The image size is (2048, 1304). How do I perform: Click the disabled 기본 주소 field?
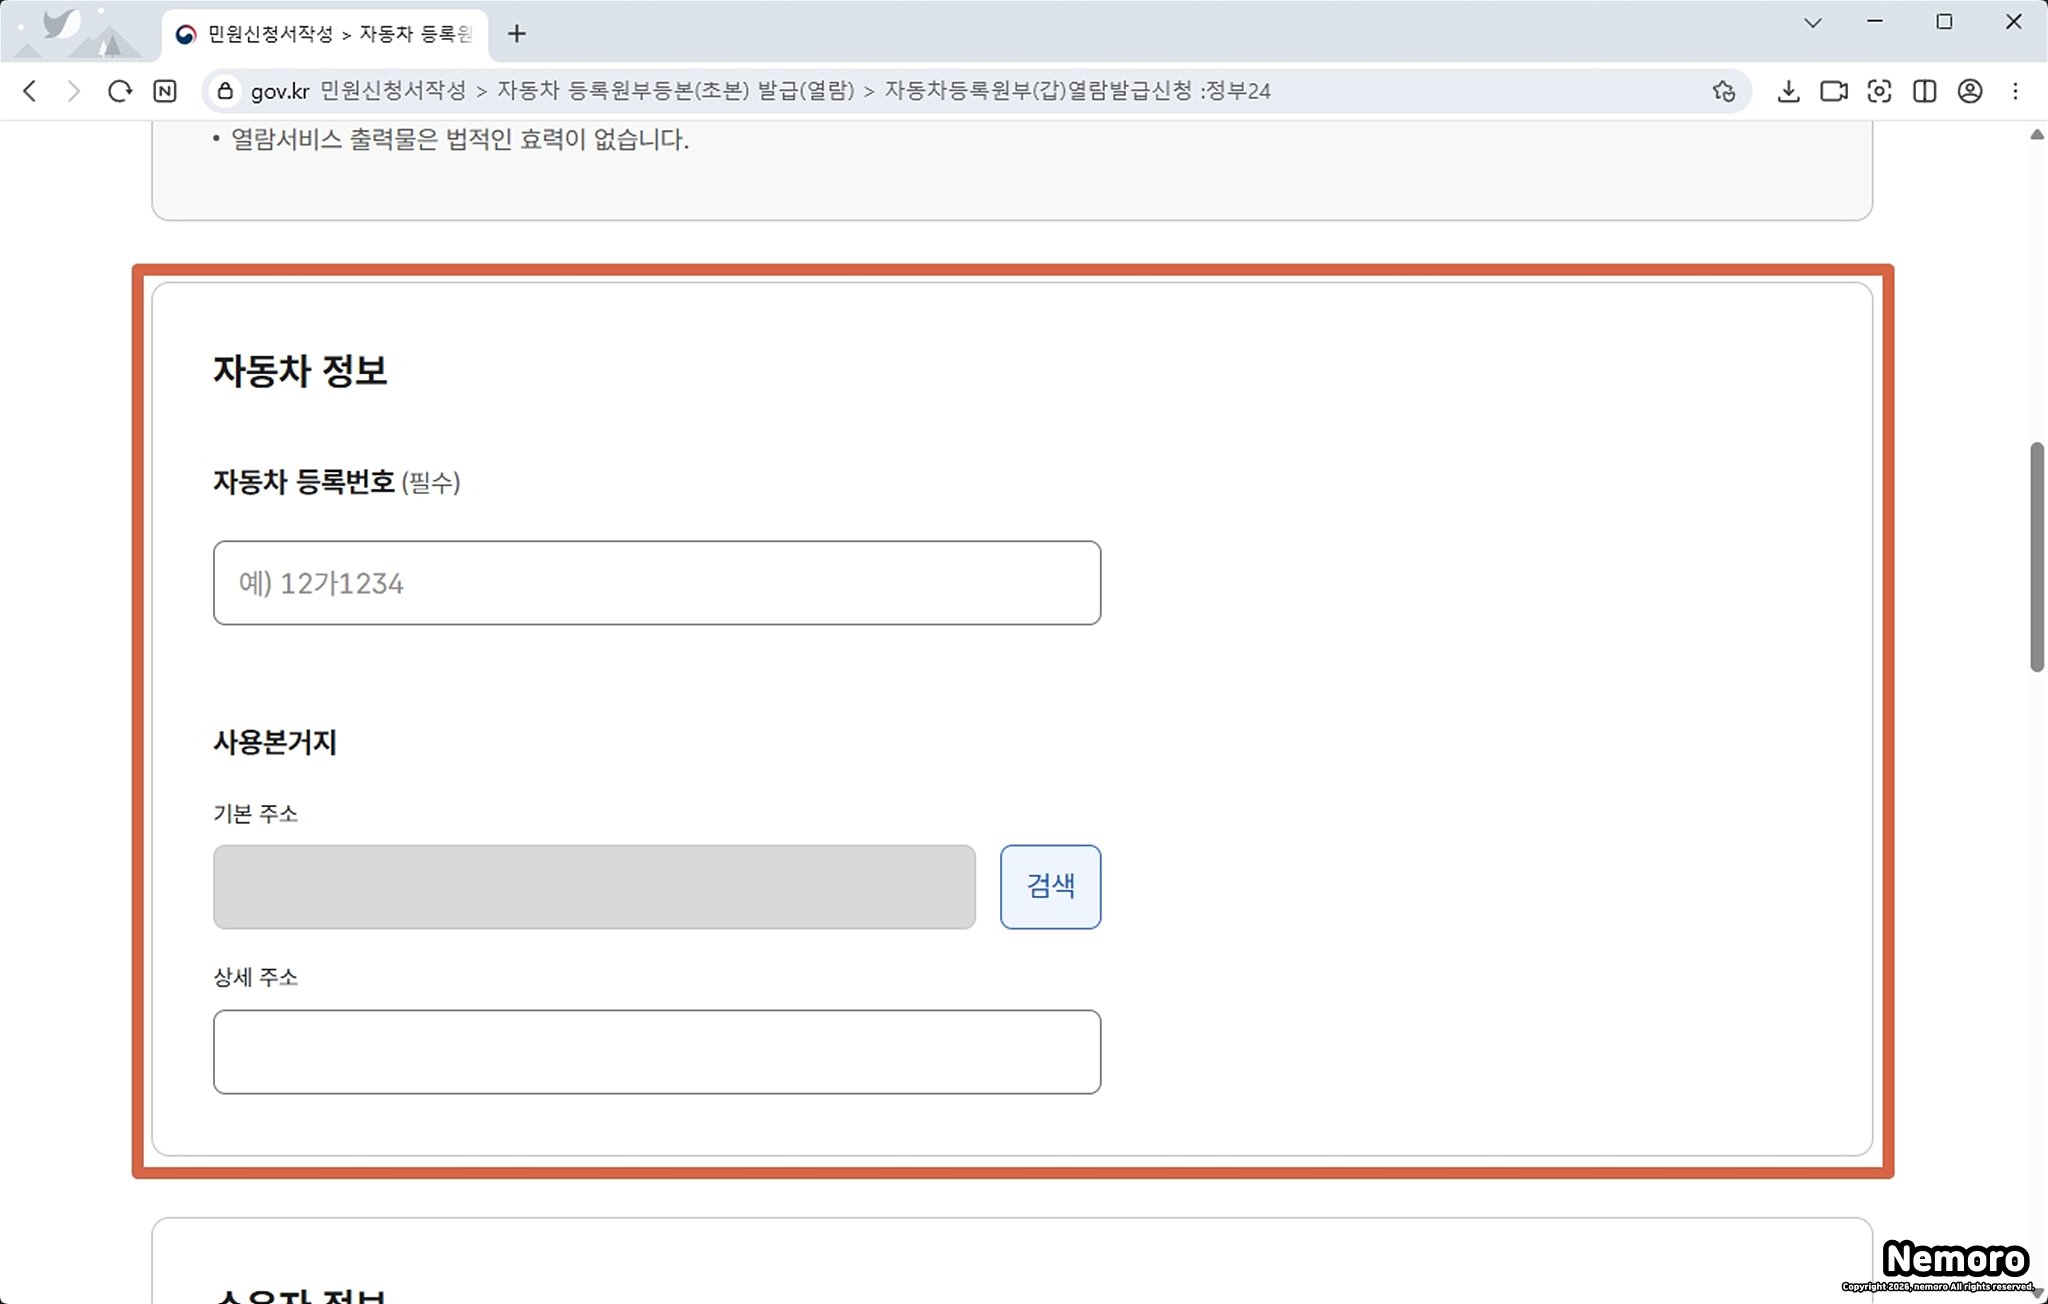coord(594,886)
